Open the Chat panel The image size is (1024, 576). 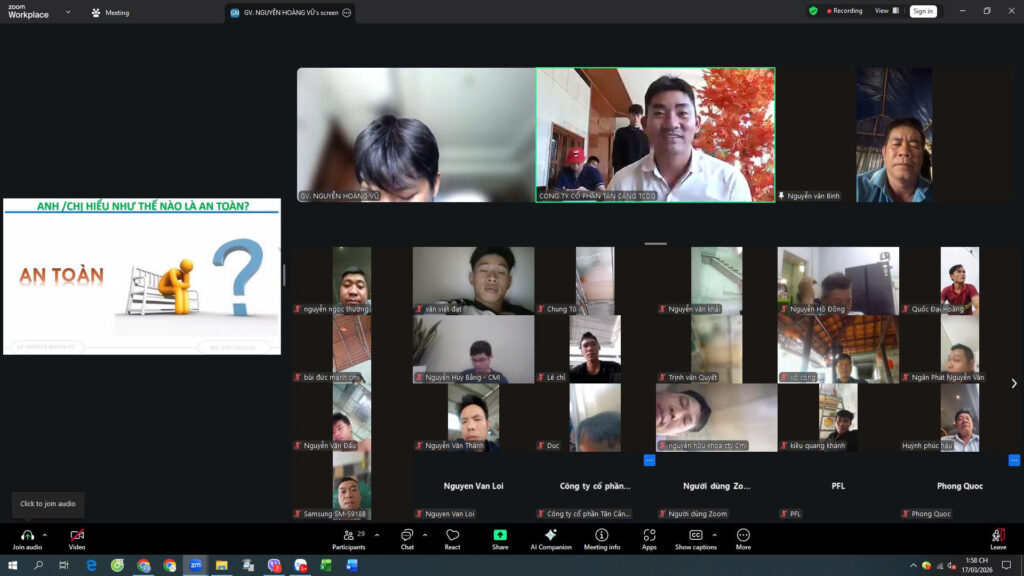(x=407, y=535)
